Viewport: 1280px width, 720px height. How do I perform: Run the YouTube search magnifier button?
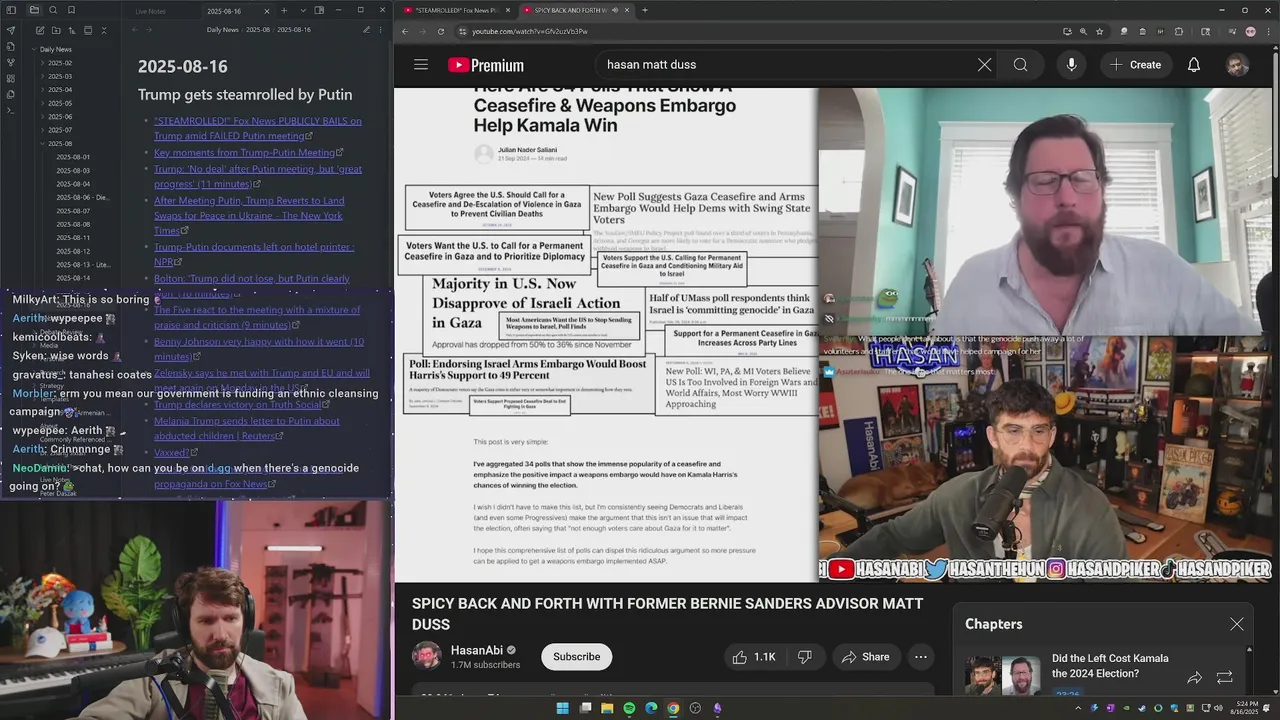point(1020,65)
